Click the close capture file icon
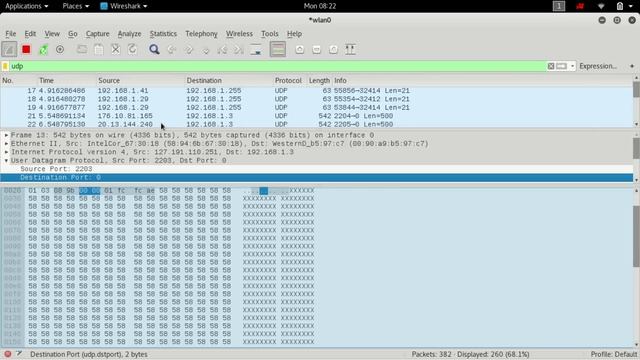This screenshot has height=360, width=640. click(116, 49)
